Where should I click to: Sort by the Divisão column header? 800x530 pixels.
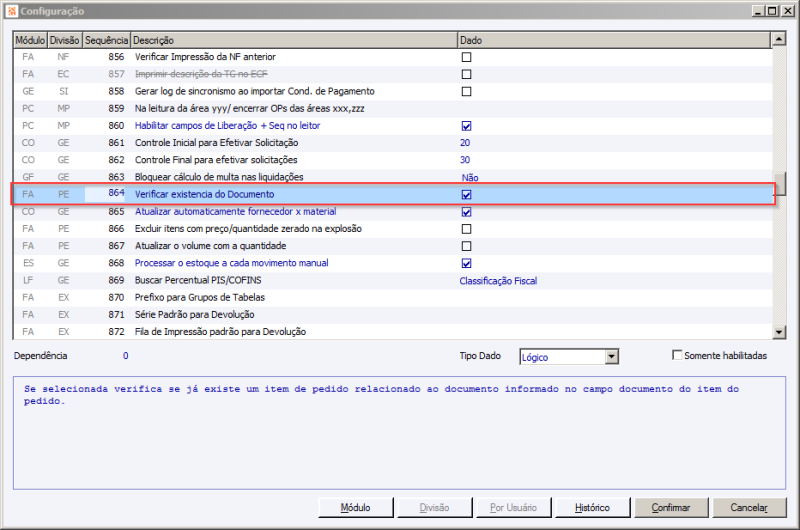pyautogui.click(x=65, y=40)
